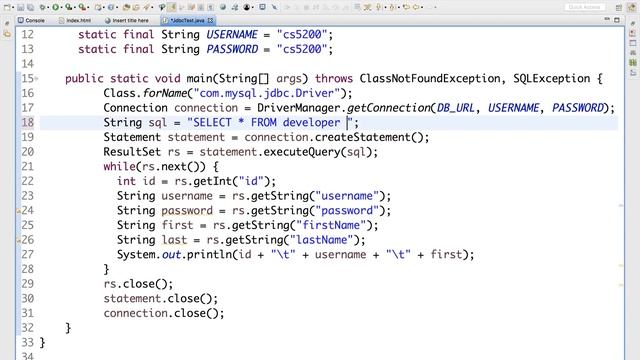Image resolution: width=640 pixels, height=360 pixels.
Task: Click 'ClassNotFoundException' in method signature
Action: (x=430, y=78)
